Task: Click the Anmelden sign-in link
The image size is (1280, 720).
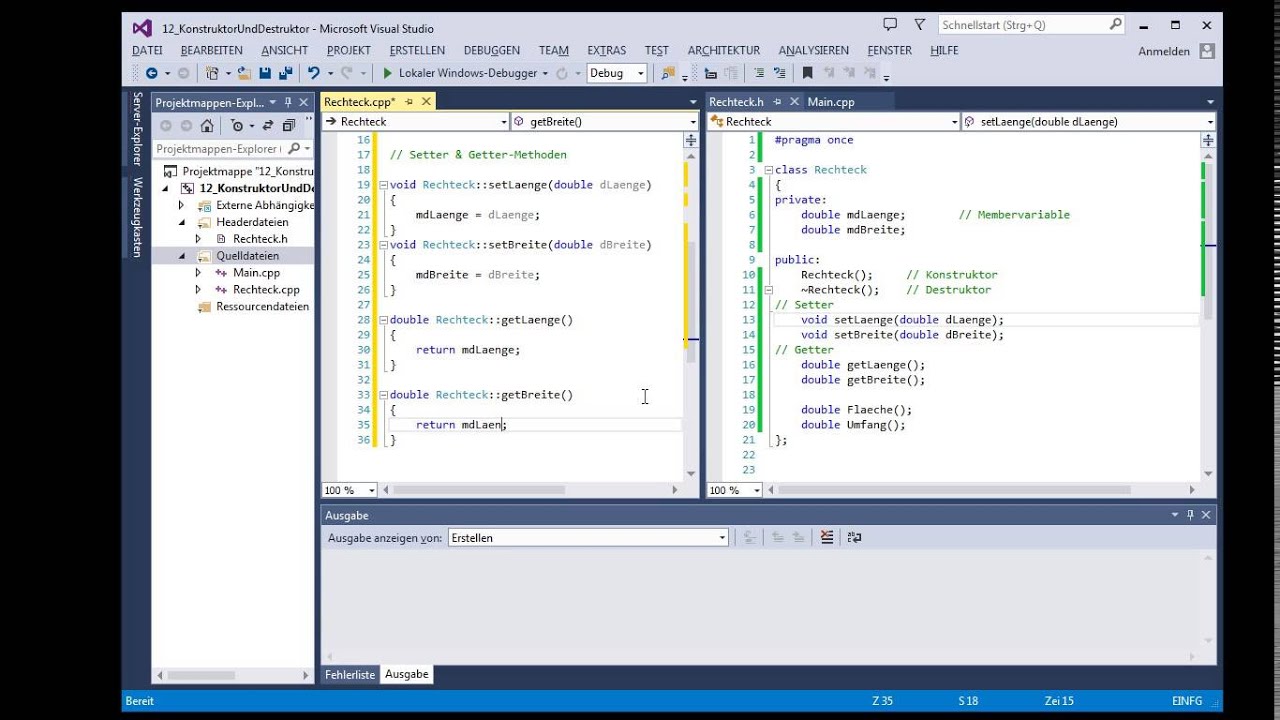Action: point(1164,51)
